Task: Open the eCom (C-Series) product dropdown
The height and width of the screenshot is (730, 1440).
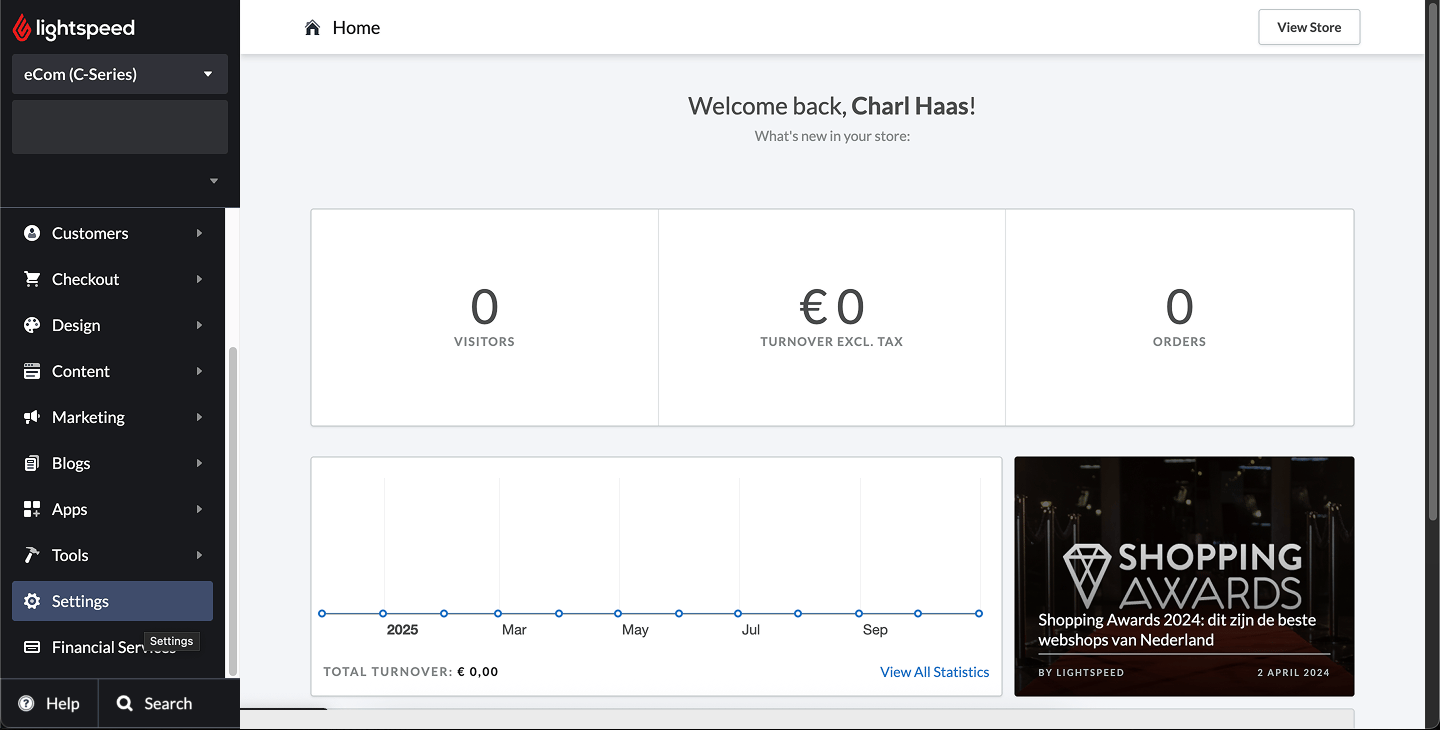Action: (120, 74)
